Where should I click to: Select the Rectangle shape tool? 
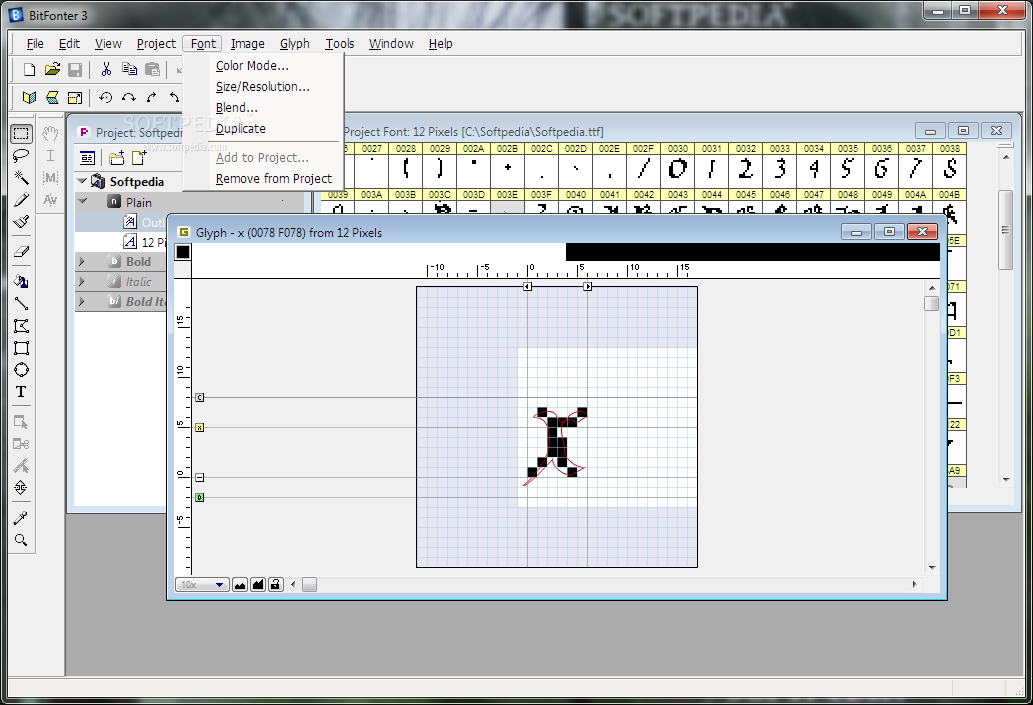click(21, 348)
